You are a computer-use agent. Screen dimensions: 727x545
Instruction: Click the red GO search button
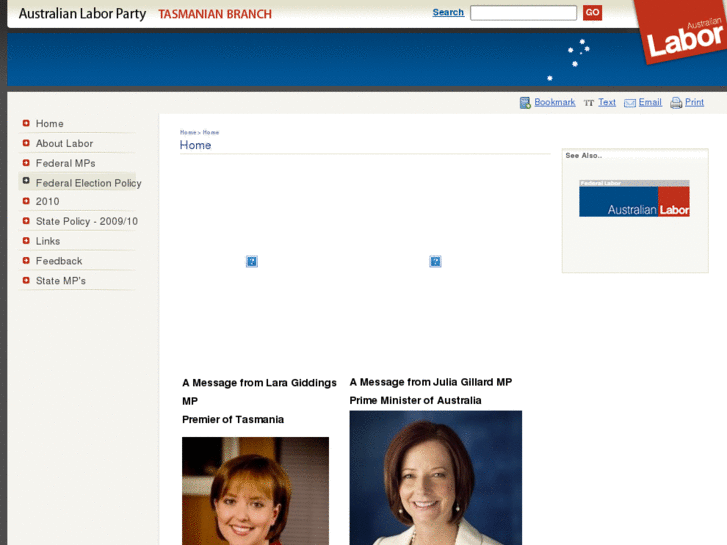point(593,13)
